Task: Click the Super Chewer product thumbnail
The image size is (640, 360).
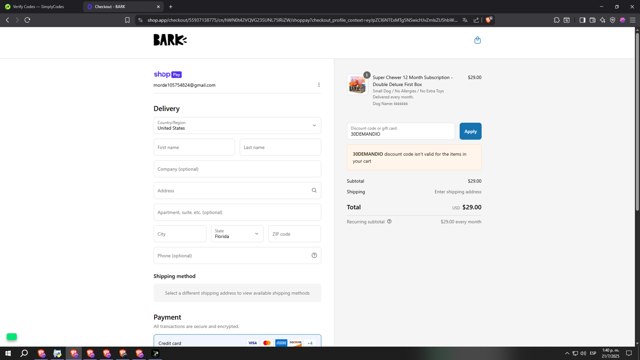Action: pos(357,84)
